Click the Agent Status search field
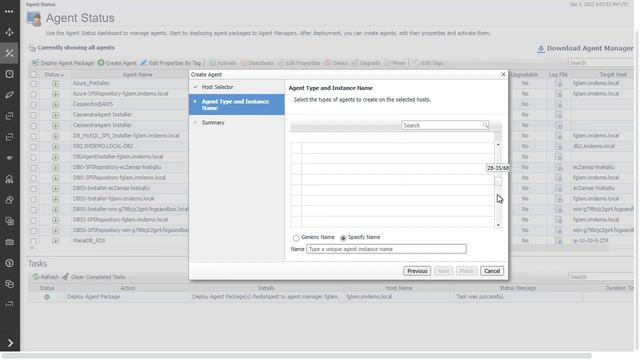Viewport: 640px width, 360px height. pyautogui.click(x=601, y=63)
